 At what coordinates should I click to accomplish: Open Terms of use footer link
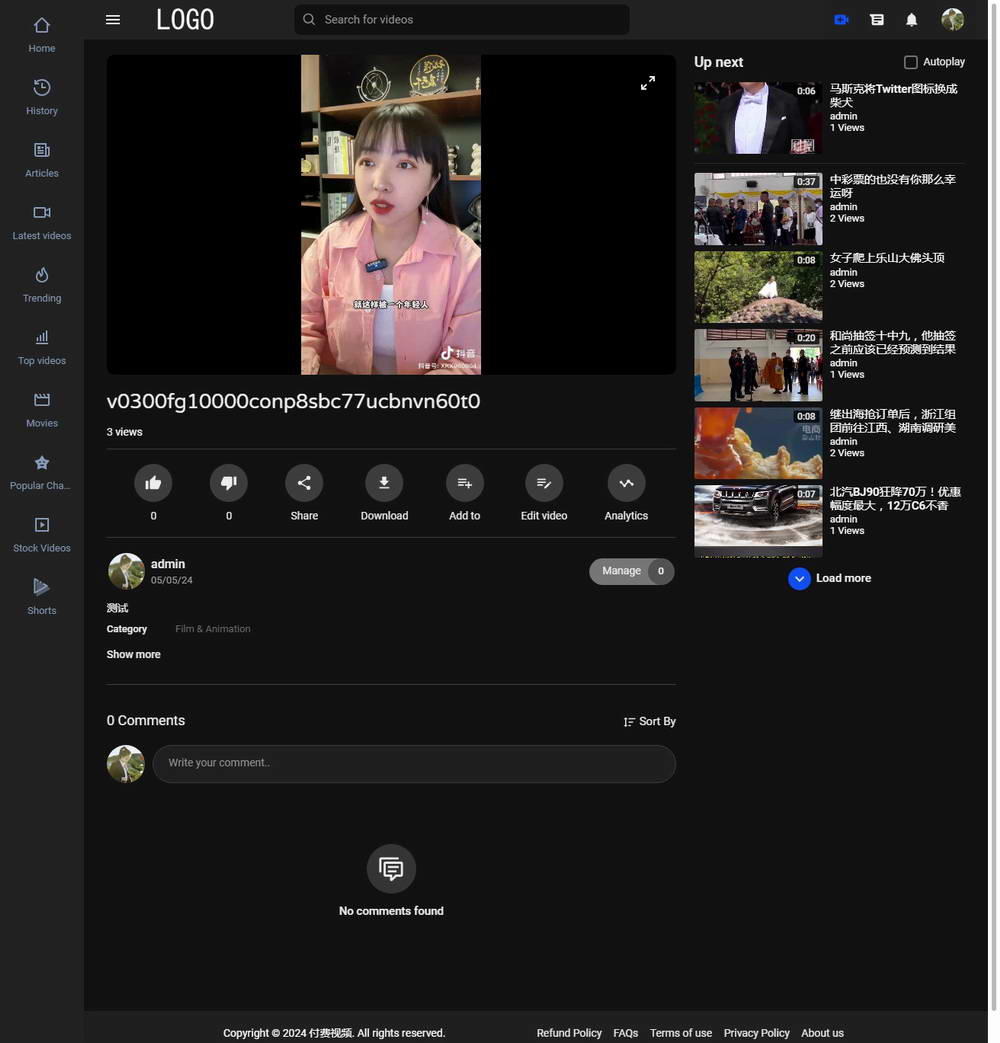pos(681,1033)
